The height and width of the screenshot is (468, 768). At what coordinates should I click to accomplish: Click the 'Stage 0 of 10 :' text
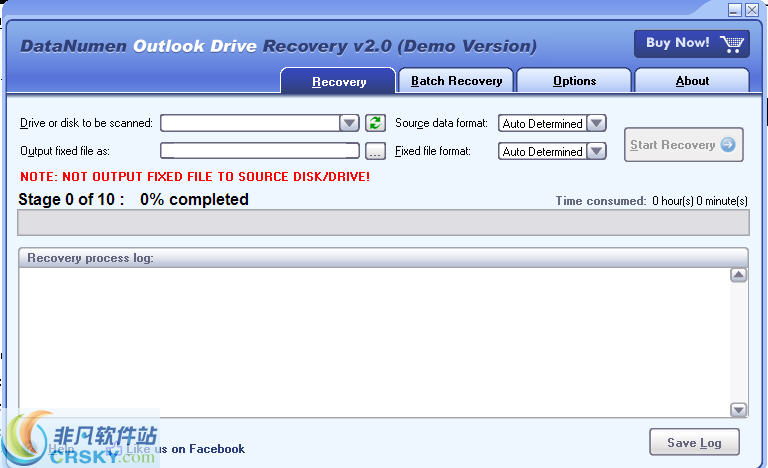coord(71,199)
